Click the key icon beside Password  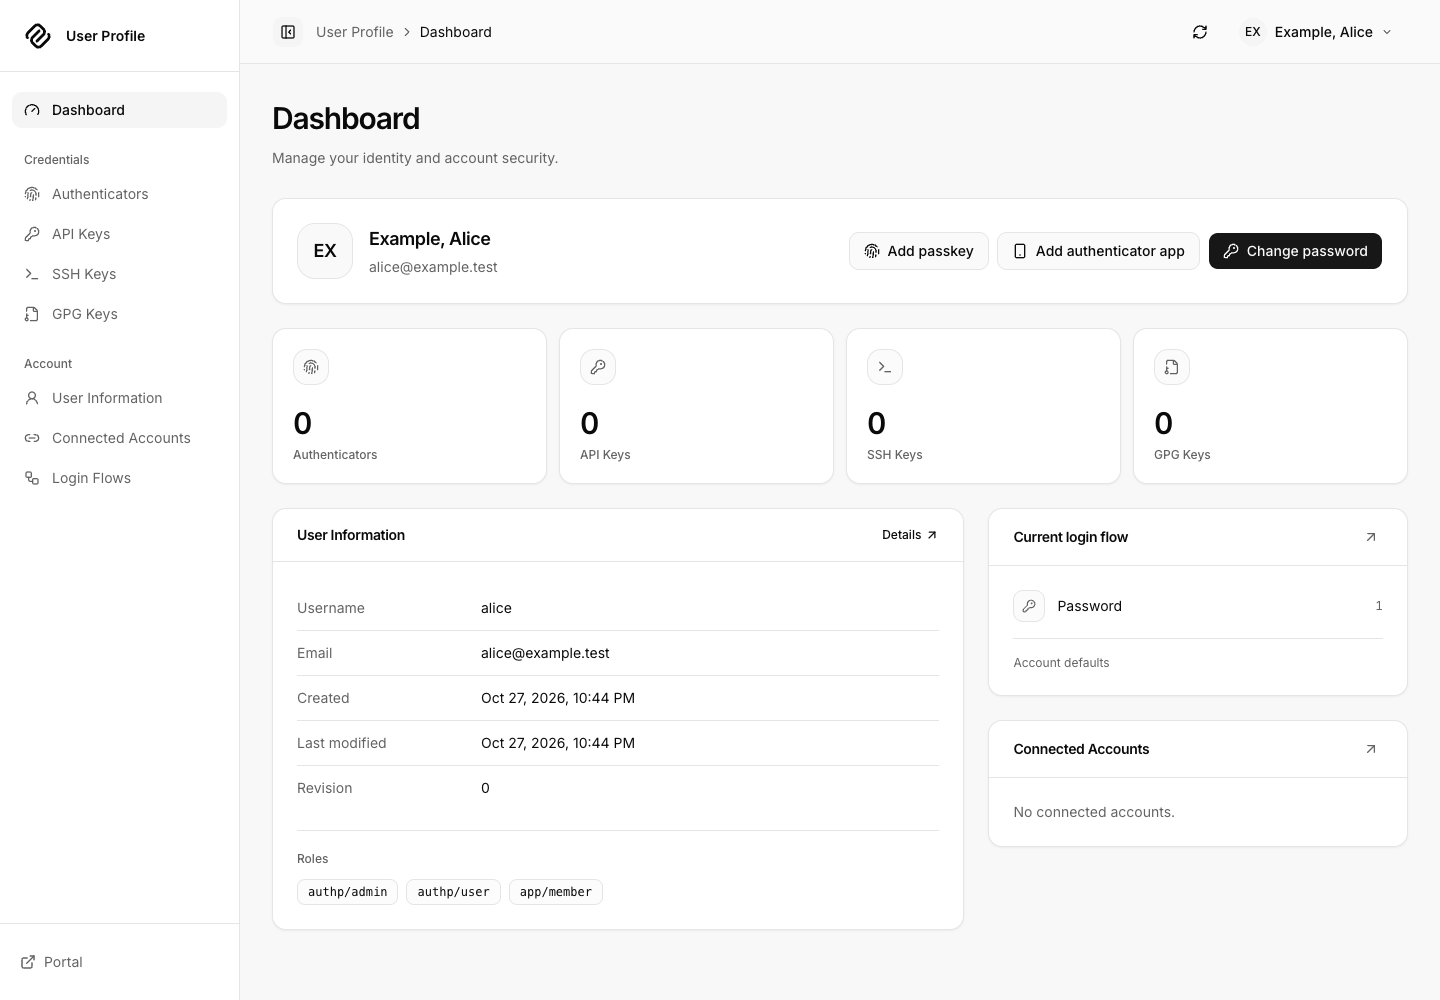(1029, 606)
